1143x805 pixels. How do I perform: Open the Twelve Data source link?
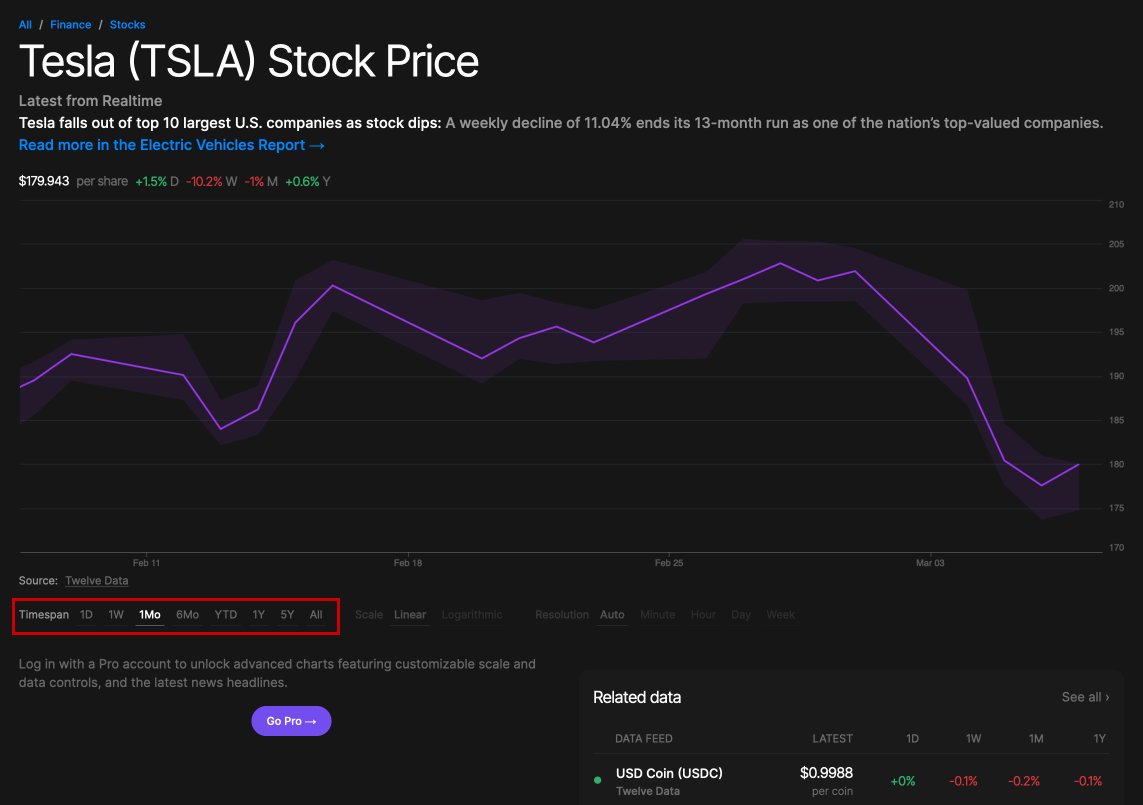pyautogui.click(x=96, y=580)
